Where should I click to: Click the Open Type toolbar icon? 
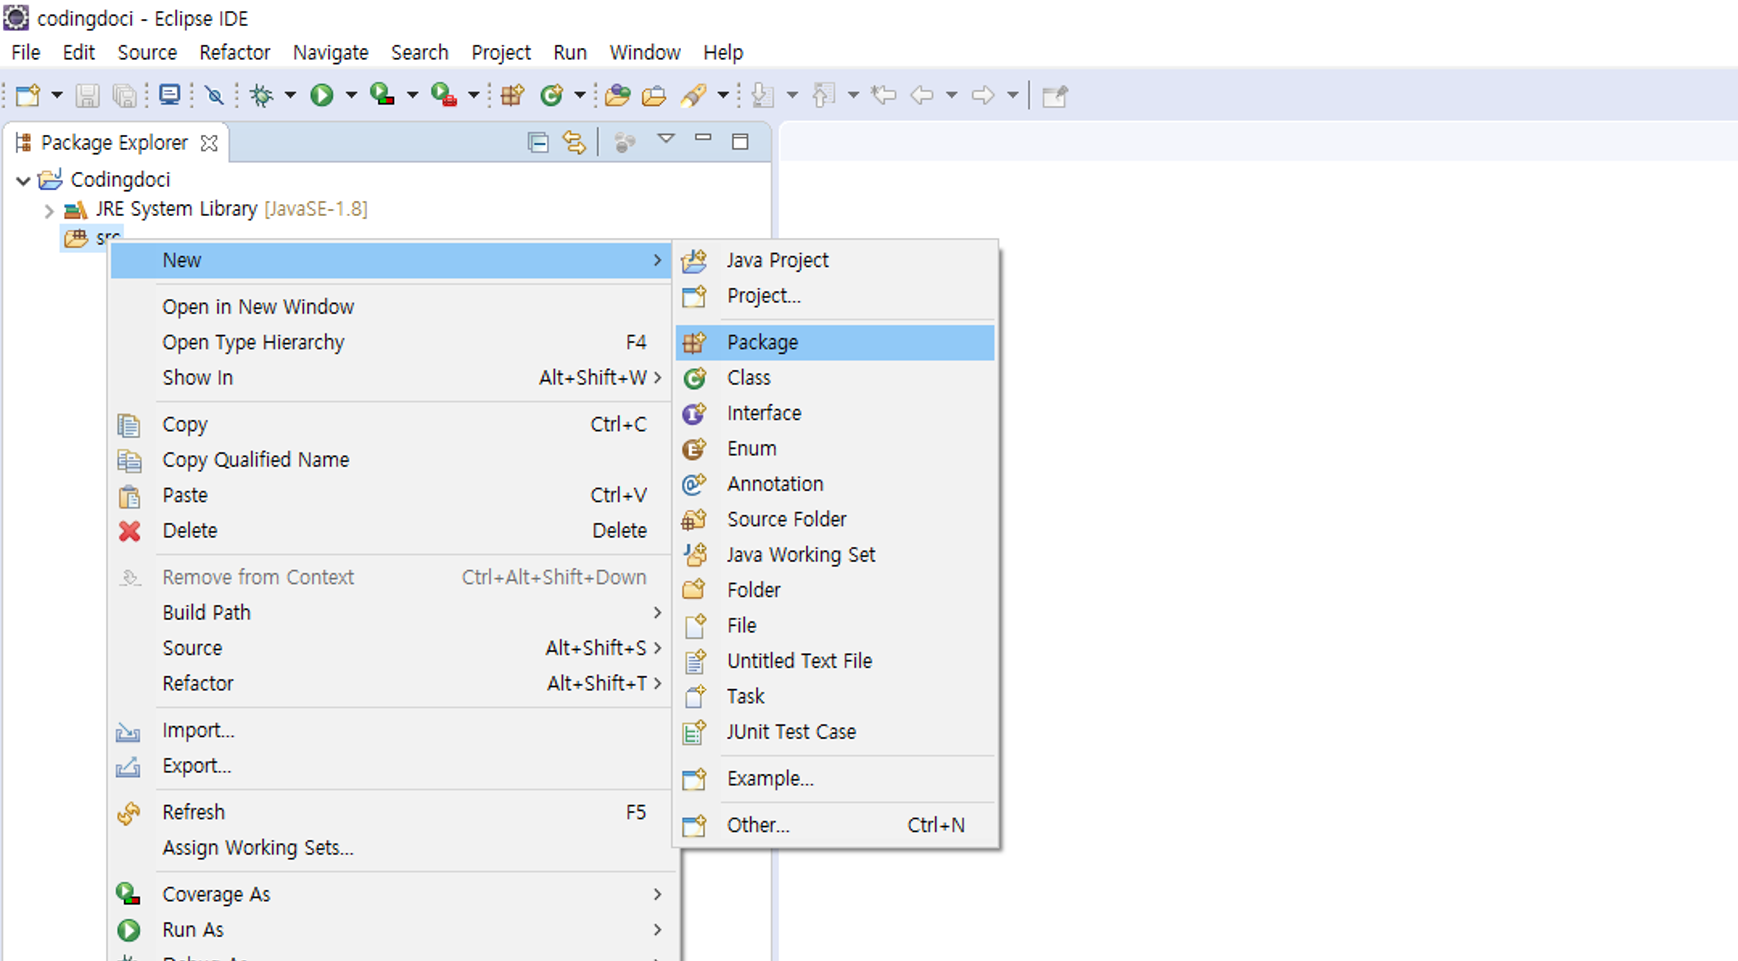pyautogui.click(x=618, y=95)
